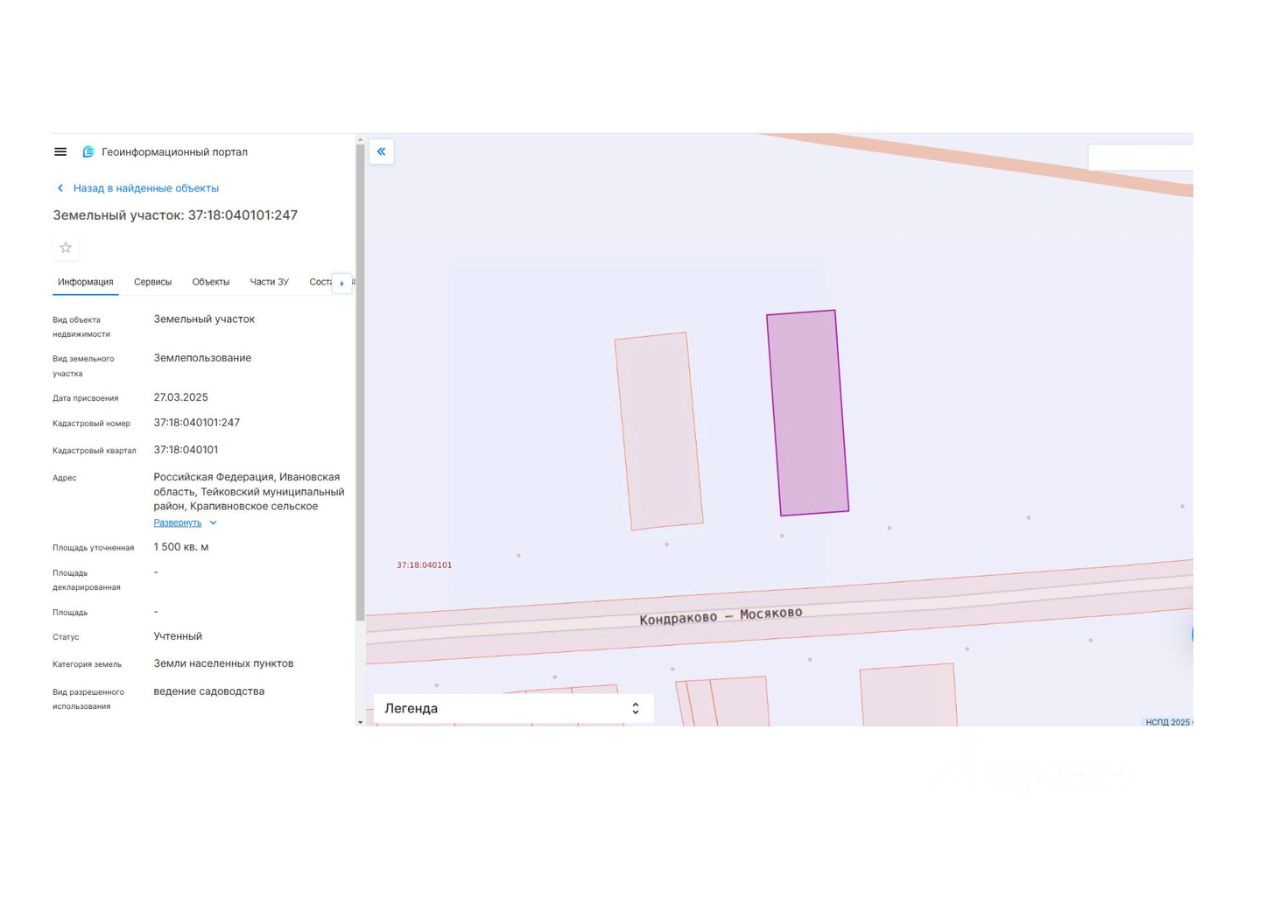Select the highlighted purple parcel on the map
Screen dimensions: 1280x905
807,413
